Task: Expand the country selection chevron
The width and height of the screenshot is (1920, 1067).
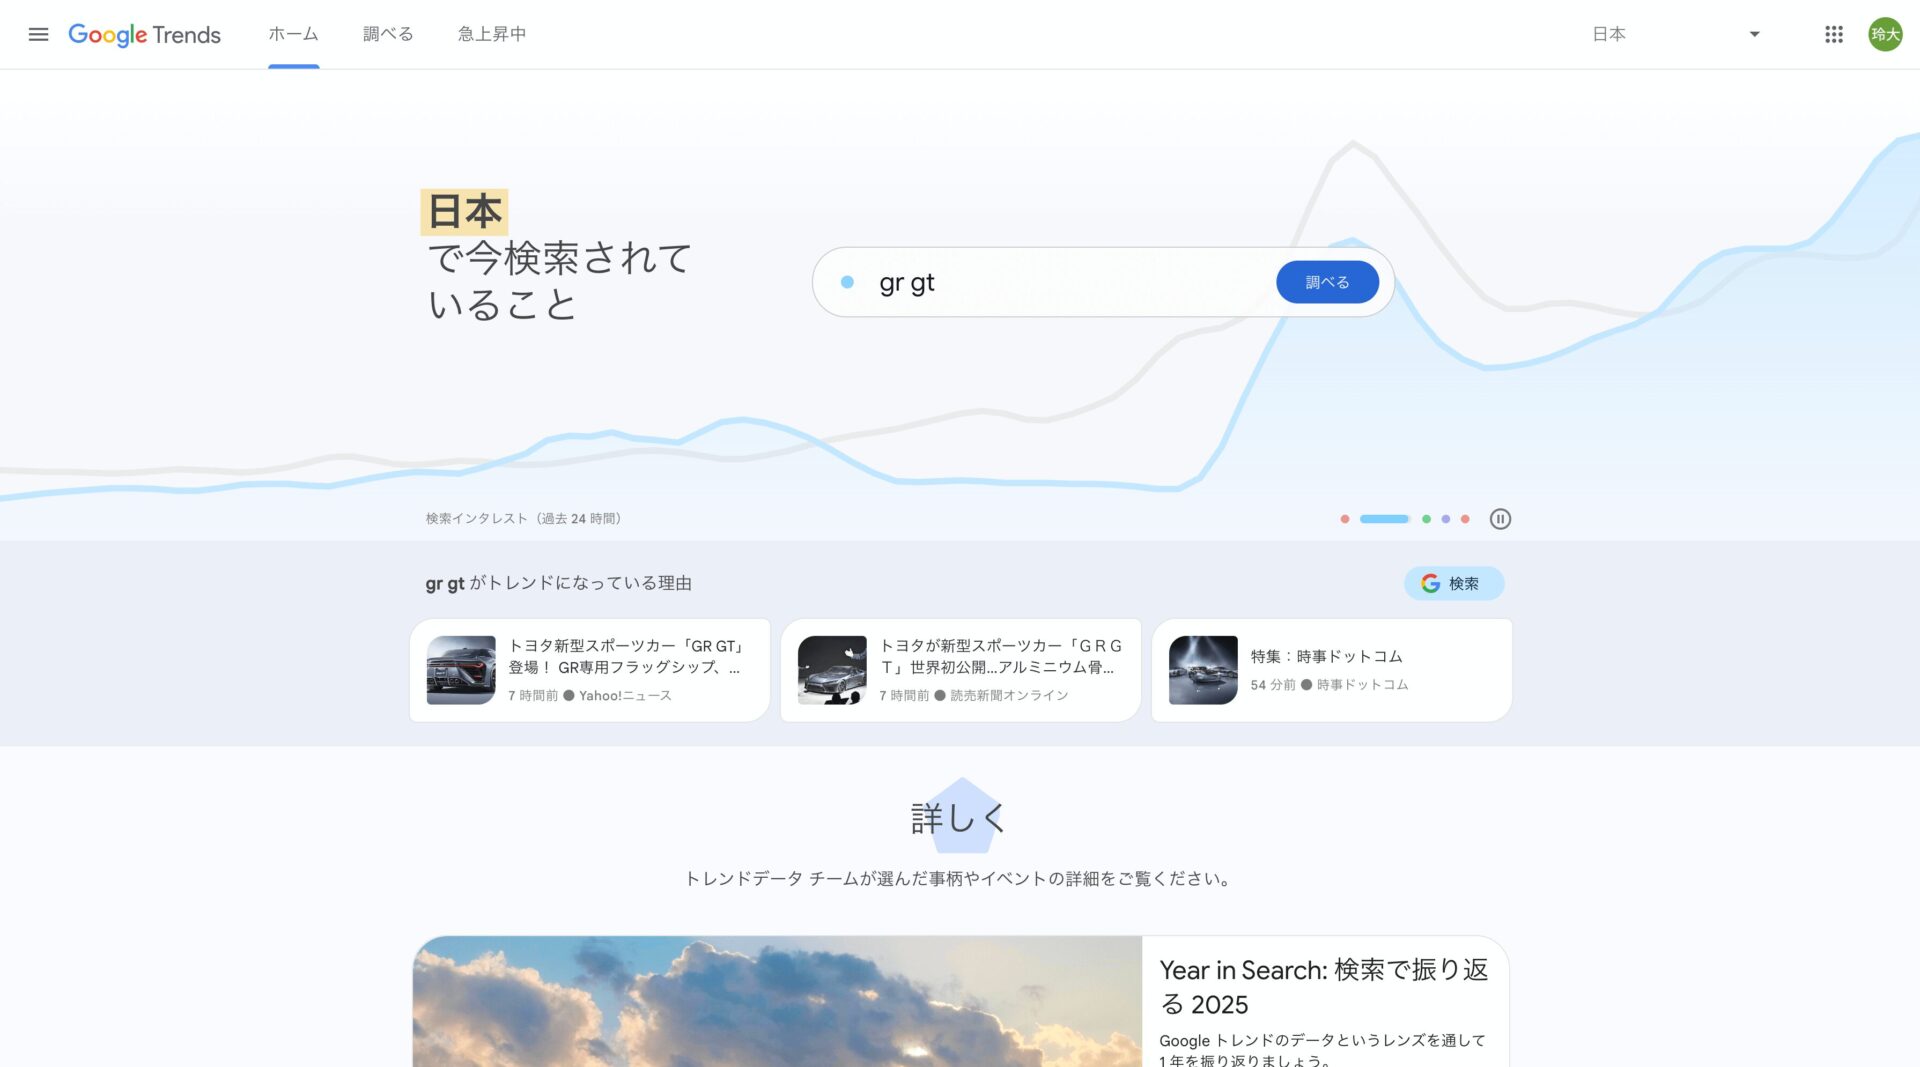Action: click(1754, 34)
